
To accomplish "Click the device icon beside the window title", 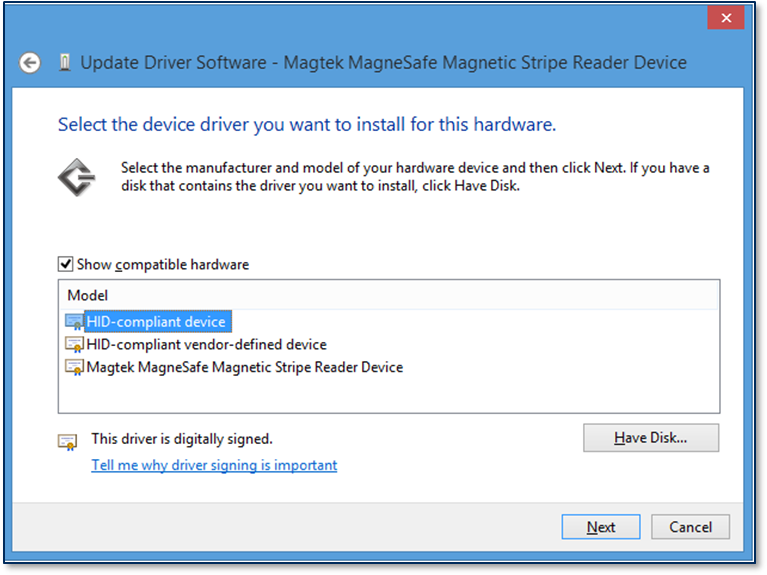I will [65, 63].
